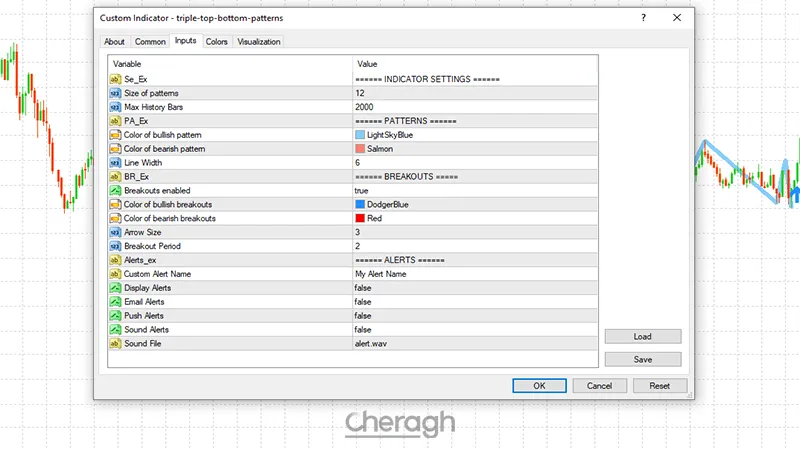
Task: Click the integer icon beside Arrow Size
Action: click(x=115, y=232)
